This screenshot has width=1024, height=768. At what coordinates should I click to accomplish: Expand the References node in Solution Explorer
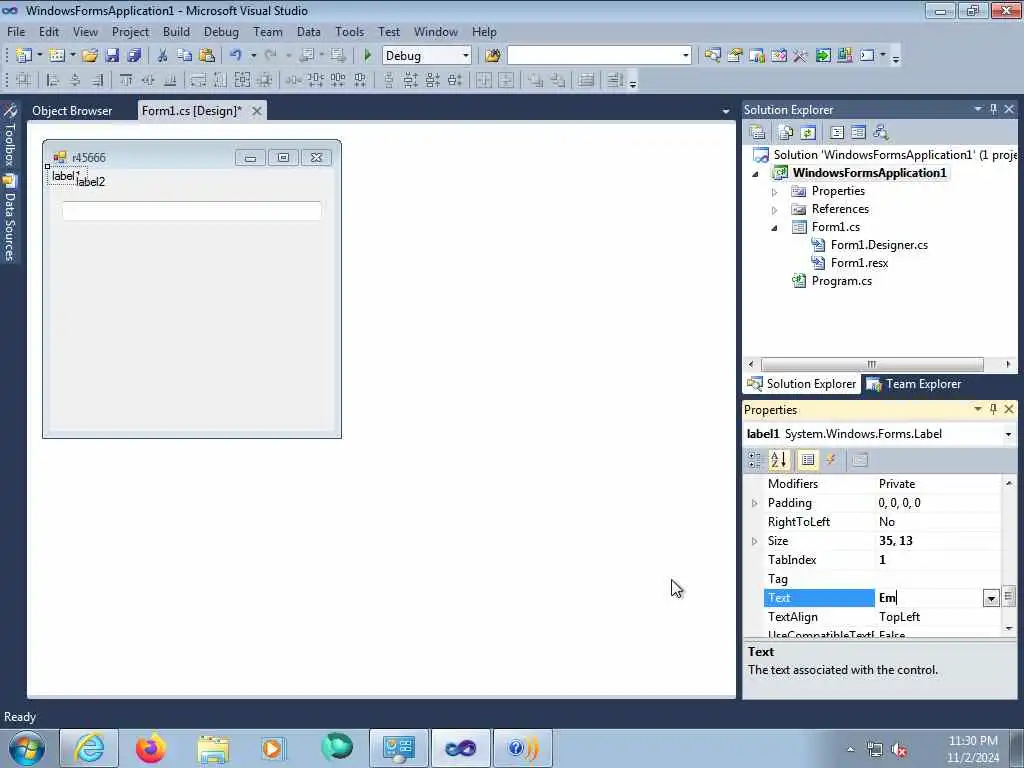pyautogui.click(x=775, y=210)
